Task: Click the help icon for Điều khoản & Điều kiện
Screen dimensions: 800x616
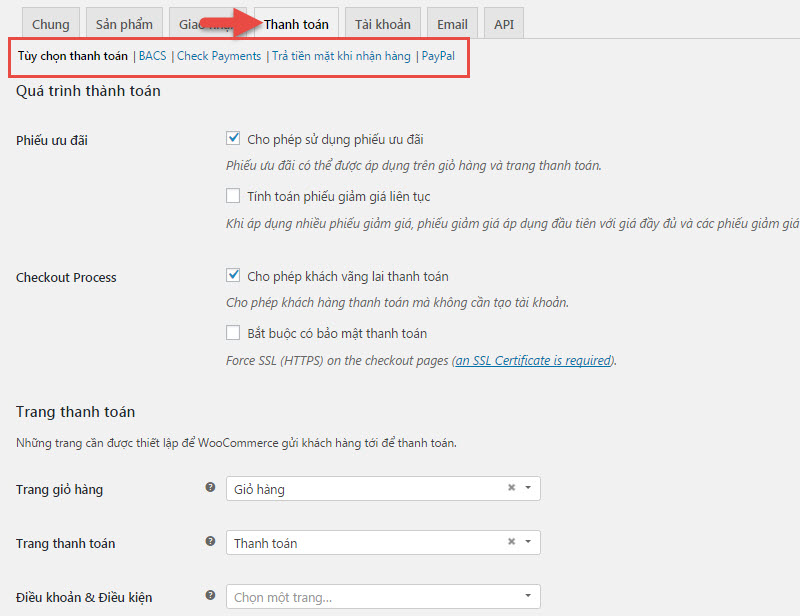Action: (x=210, y=596)
